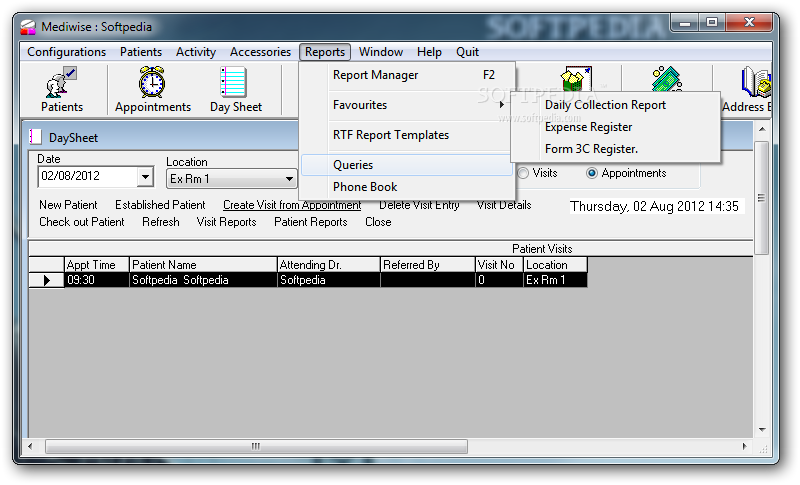Viewport: 800px width, 485px height.
Task: Click the Location column header in grid
Action: 555,265
